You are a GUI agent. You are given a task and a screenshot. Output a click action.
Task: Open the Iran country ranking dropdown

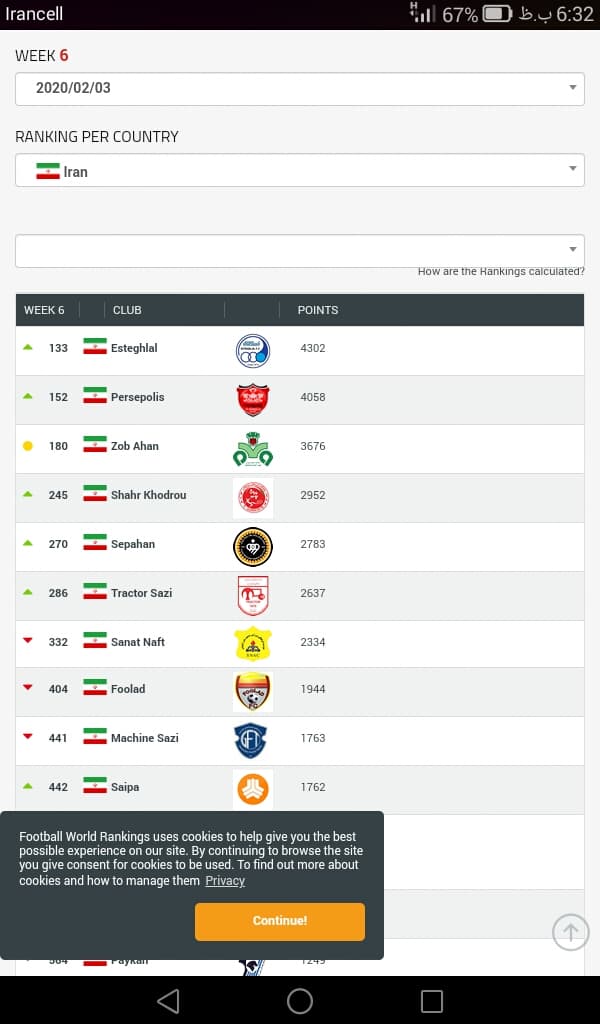(300, 170)
